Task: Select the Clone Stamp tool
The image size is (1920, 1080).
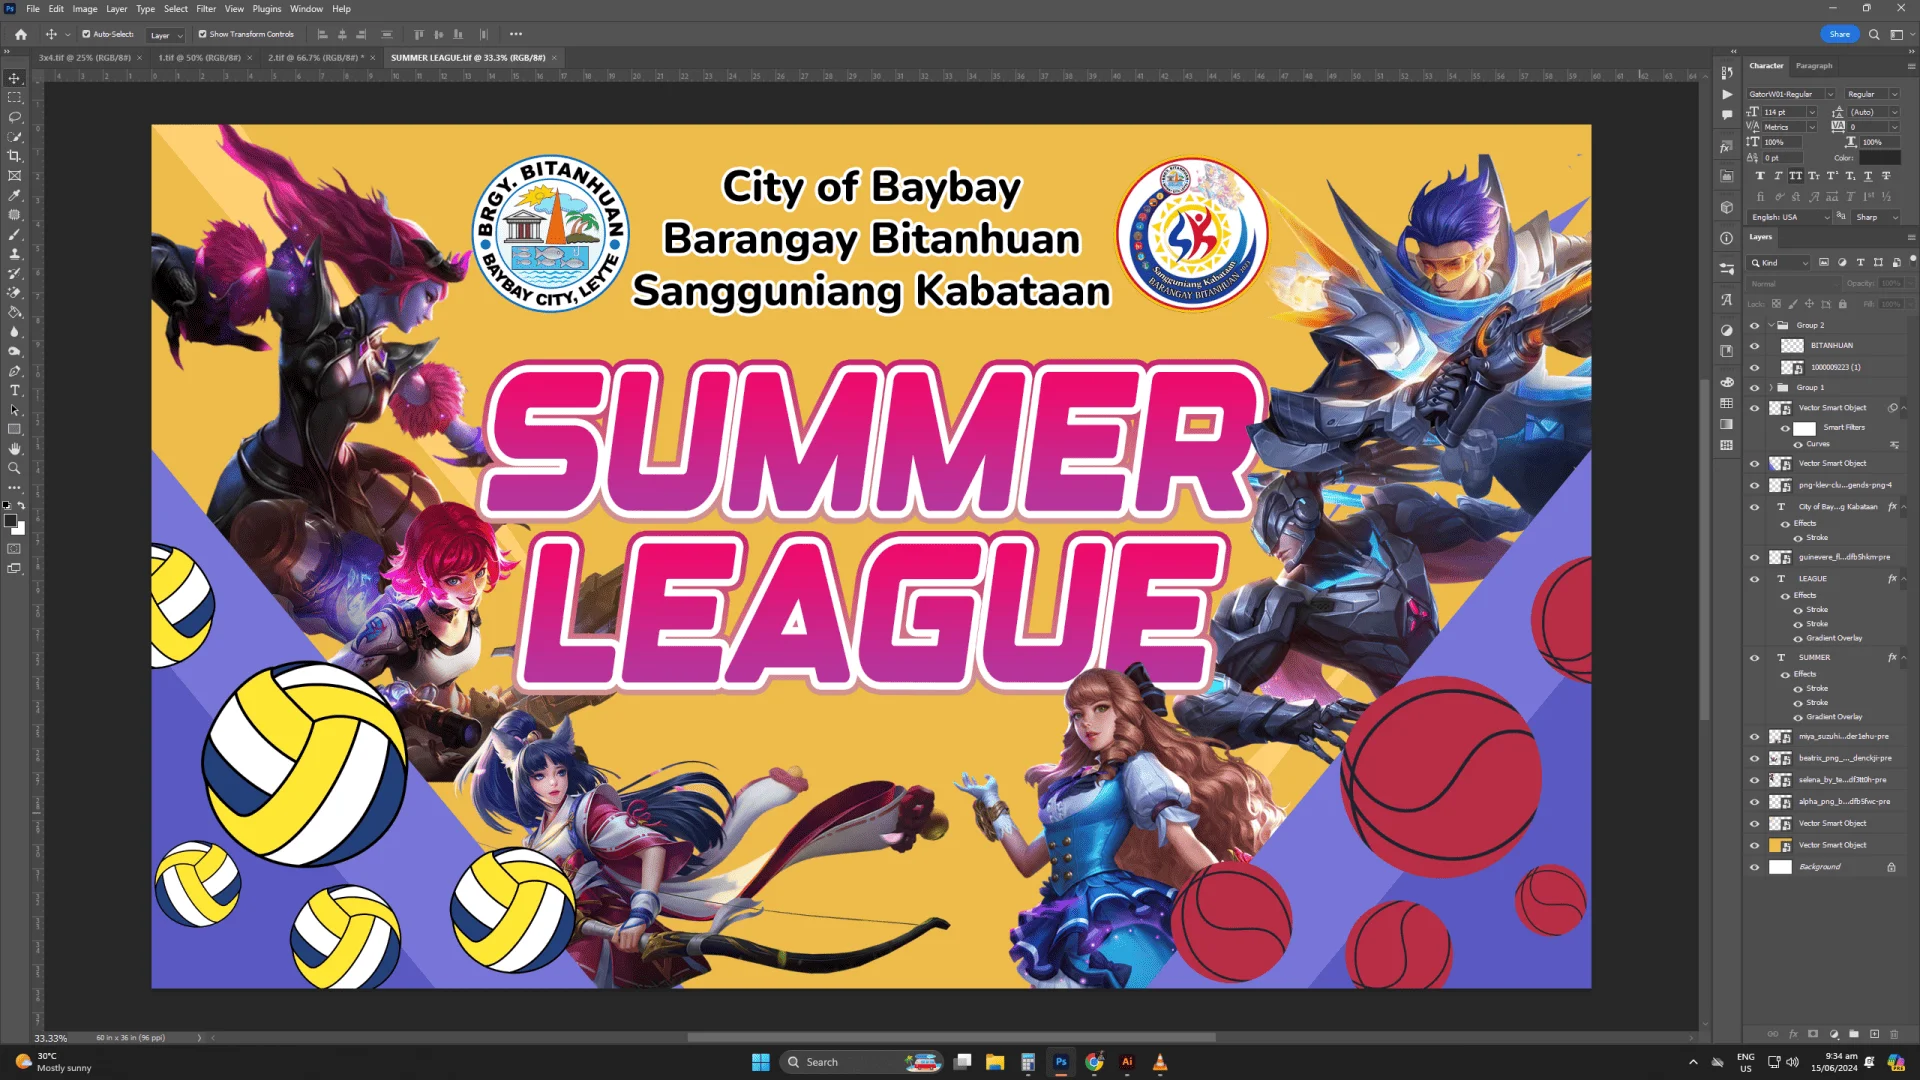Action: 14,254
